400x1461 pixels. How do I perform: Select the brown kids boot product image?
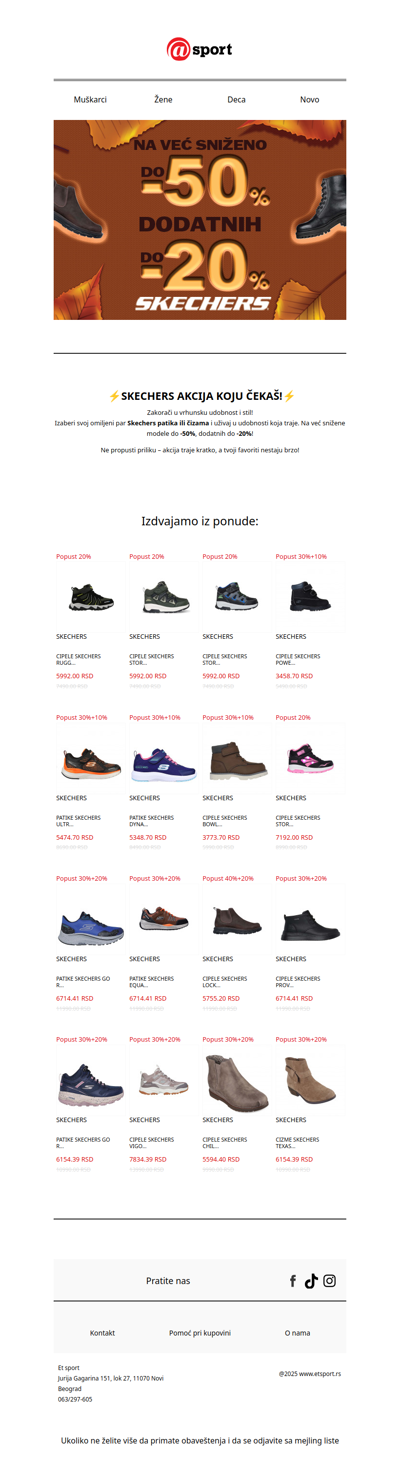[x=237, y=758]
